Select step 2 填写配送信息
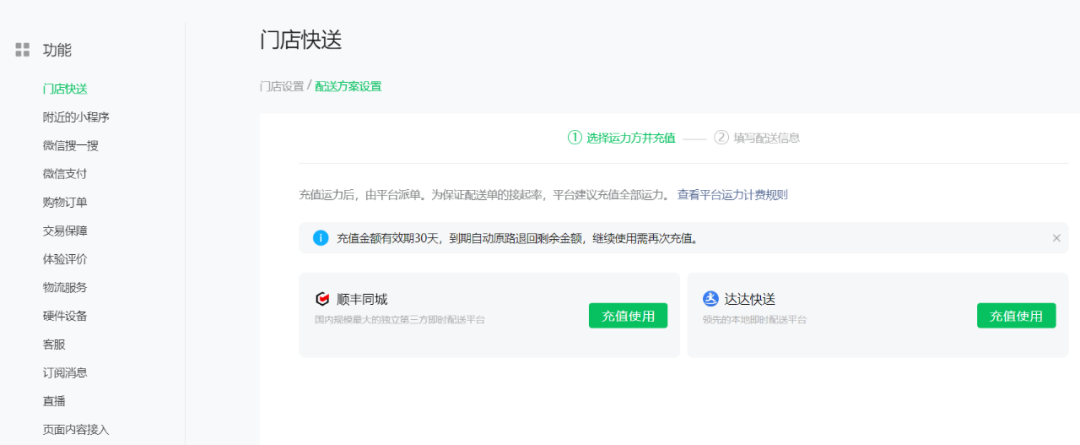The image size is (1080, 445). [757, 137]
